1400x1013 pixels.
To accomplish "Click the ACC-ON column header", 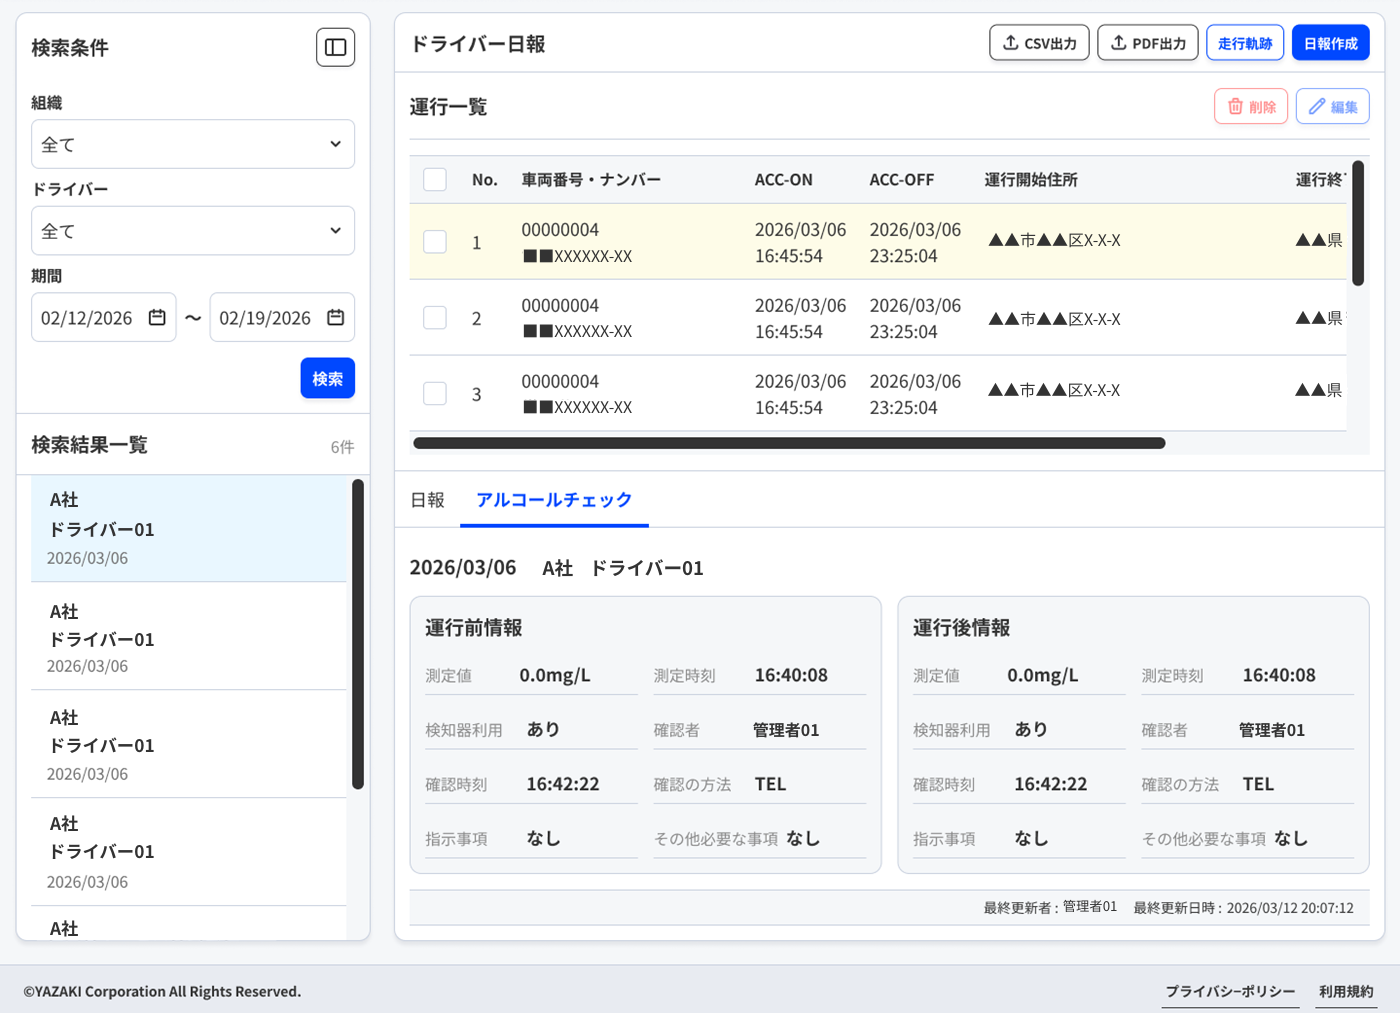I will (x=784, y=180).
